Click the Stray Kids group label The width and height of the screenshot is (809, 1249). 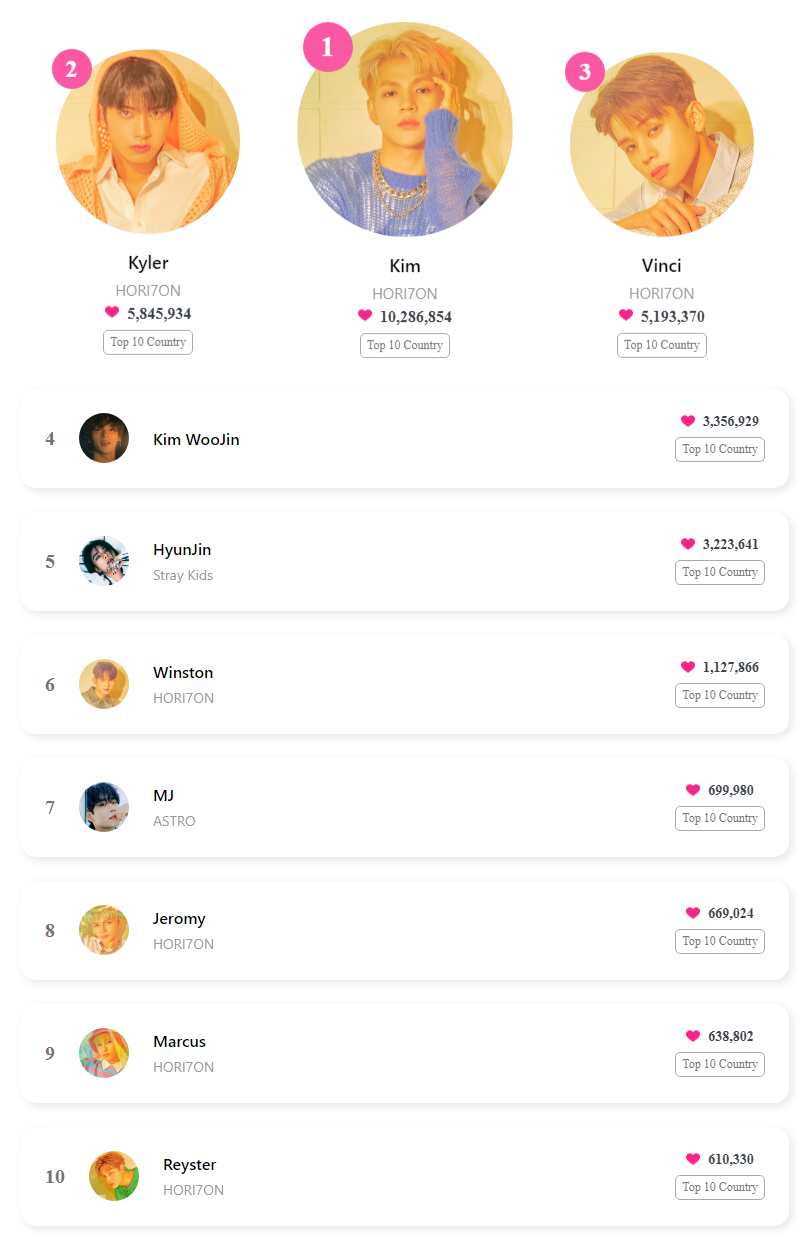pos(183,575)
